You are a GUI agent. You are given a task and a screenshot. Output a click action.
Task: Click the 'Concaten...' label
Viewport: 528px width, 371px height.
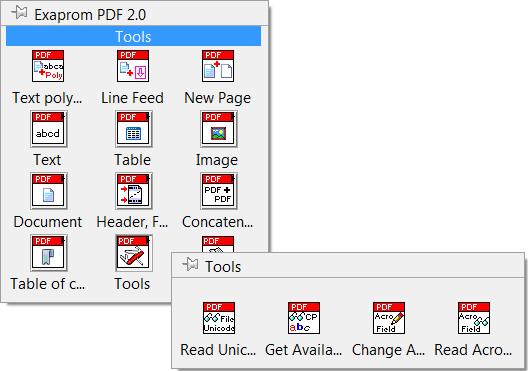pos(218,222)
